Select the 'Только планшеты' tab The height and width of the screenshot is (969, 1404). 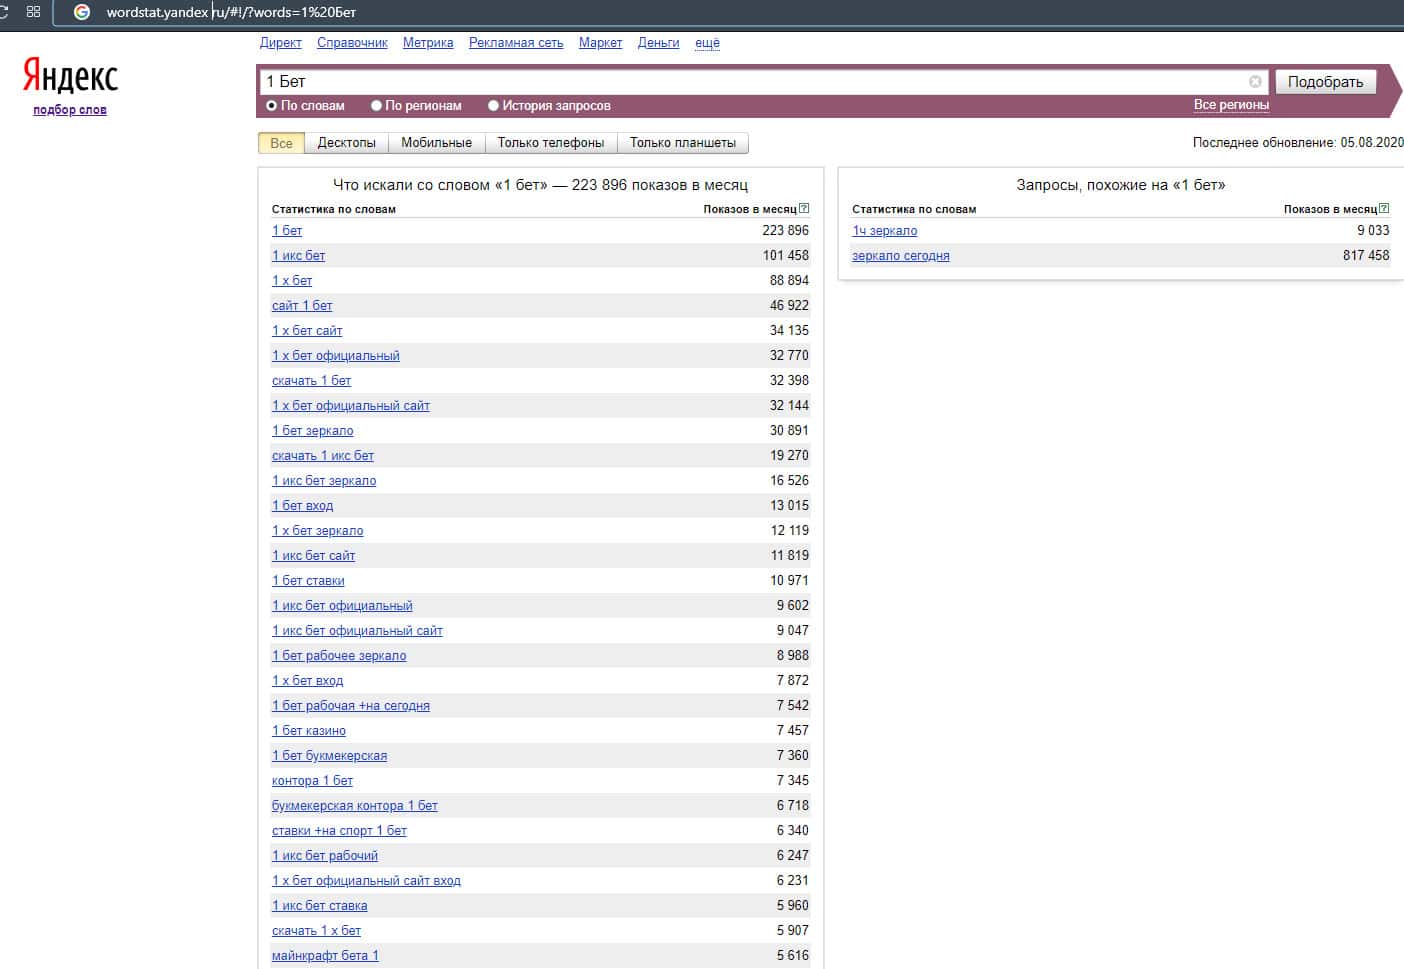coord(682,143)
